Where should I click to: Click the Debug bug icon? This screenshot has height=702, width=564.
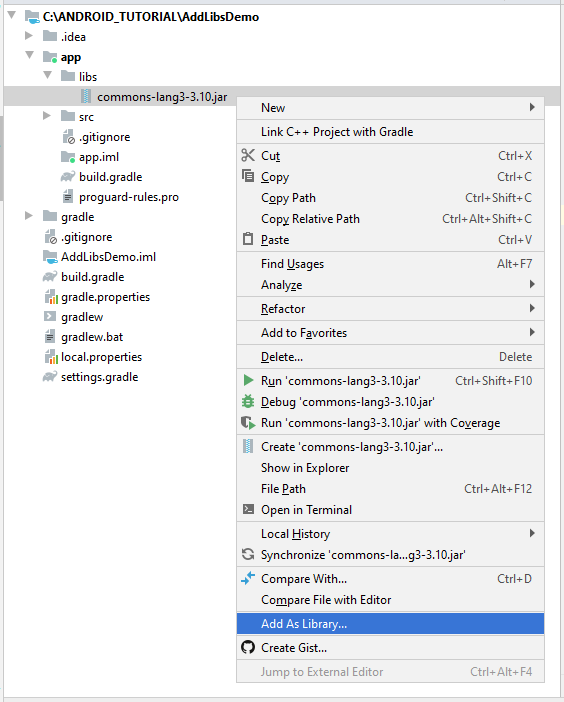tap(248, 401)
